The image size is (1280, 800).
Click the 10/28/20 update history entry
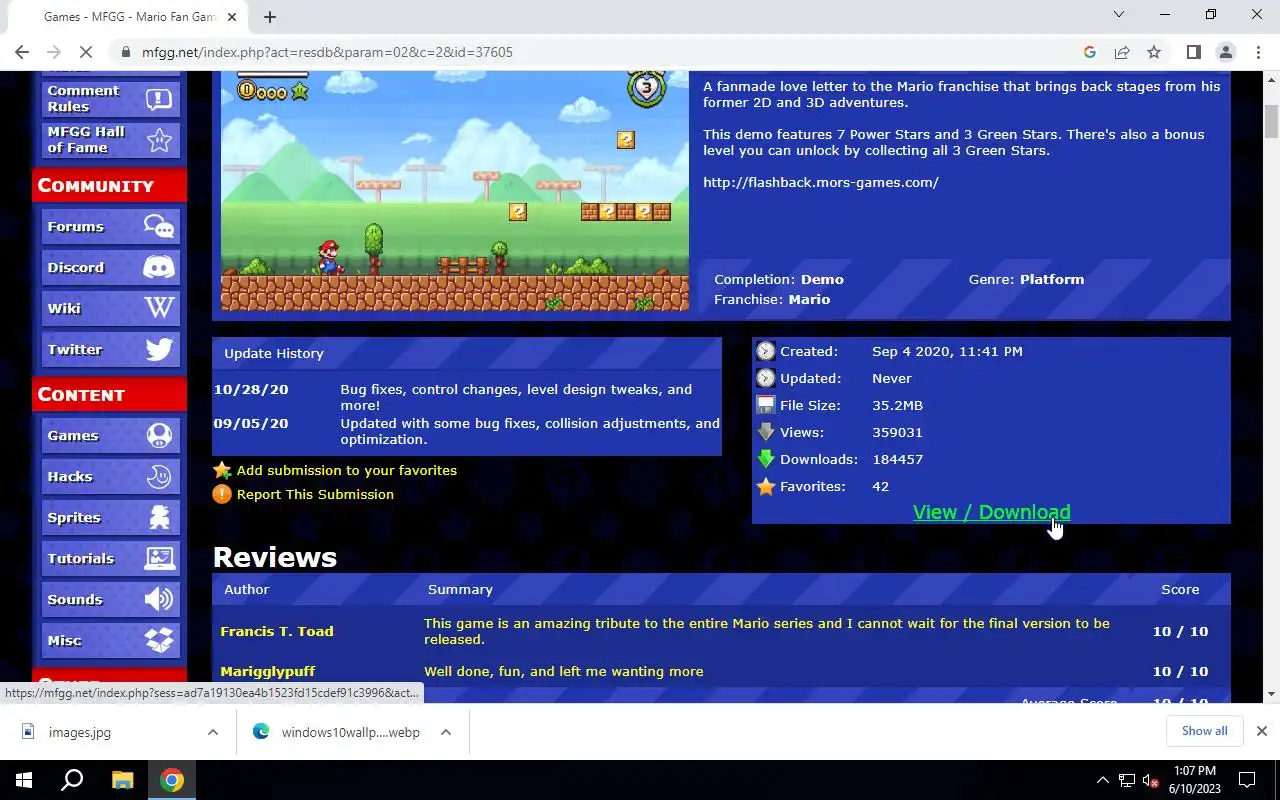click(x=466, y=397)
